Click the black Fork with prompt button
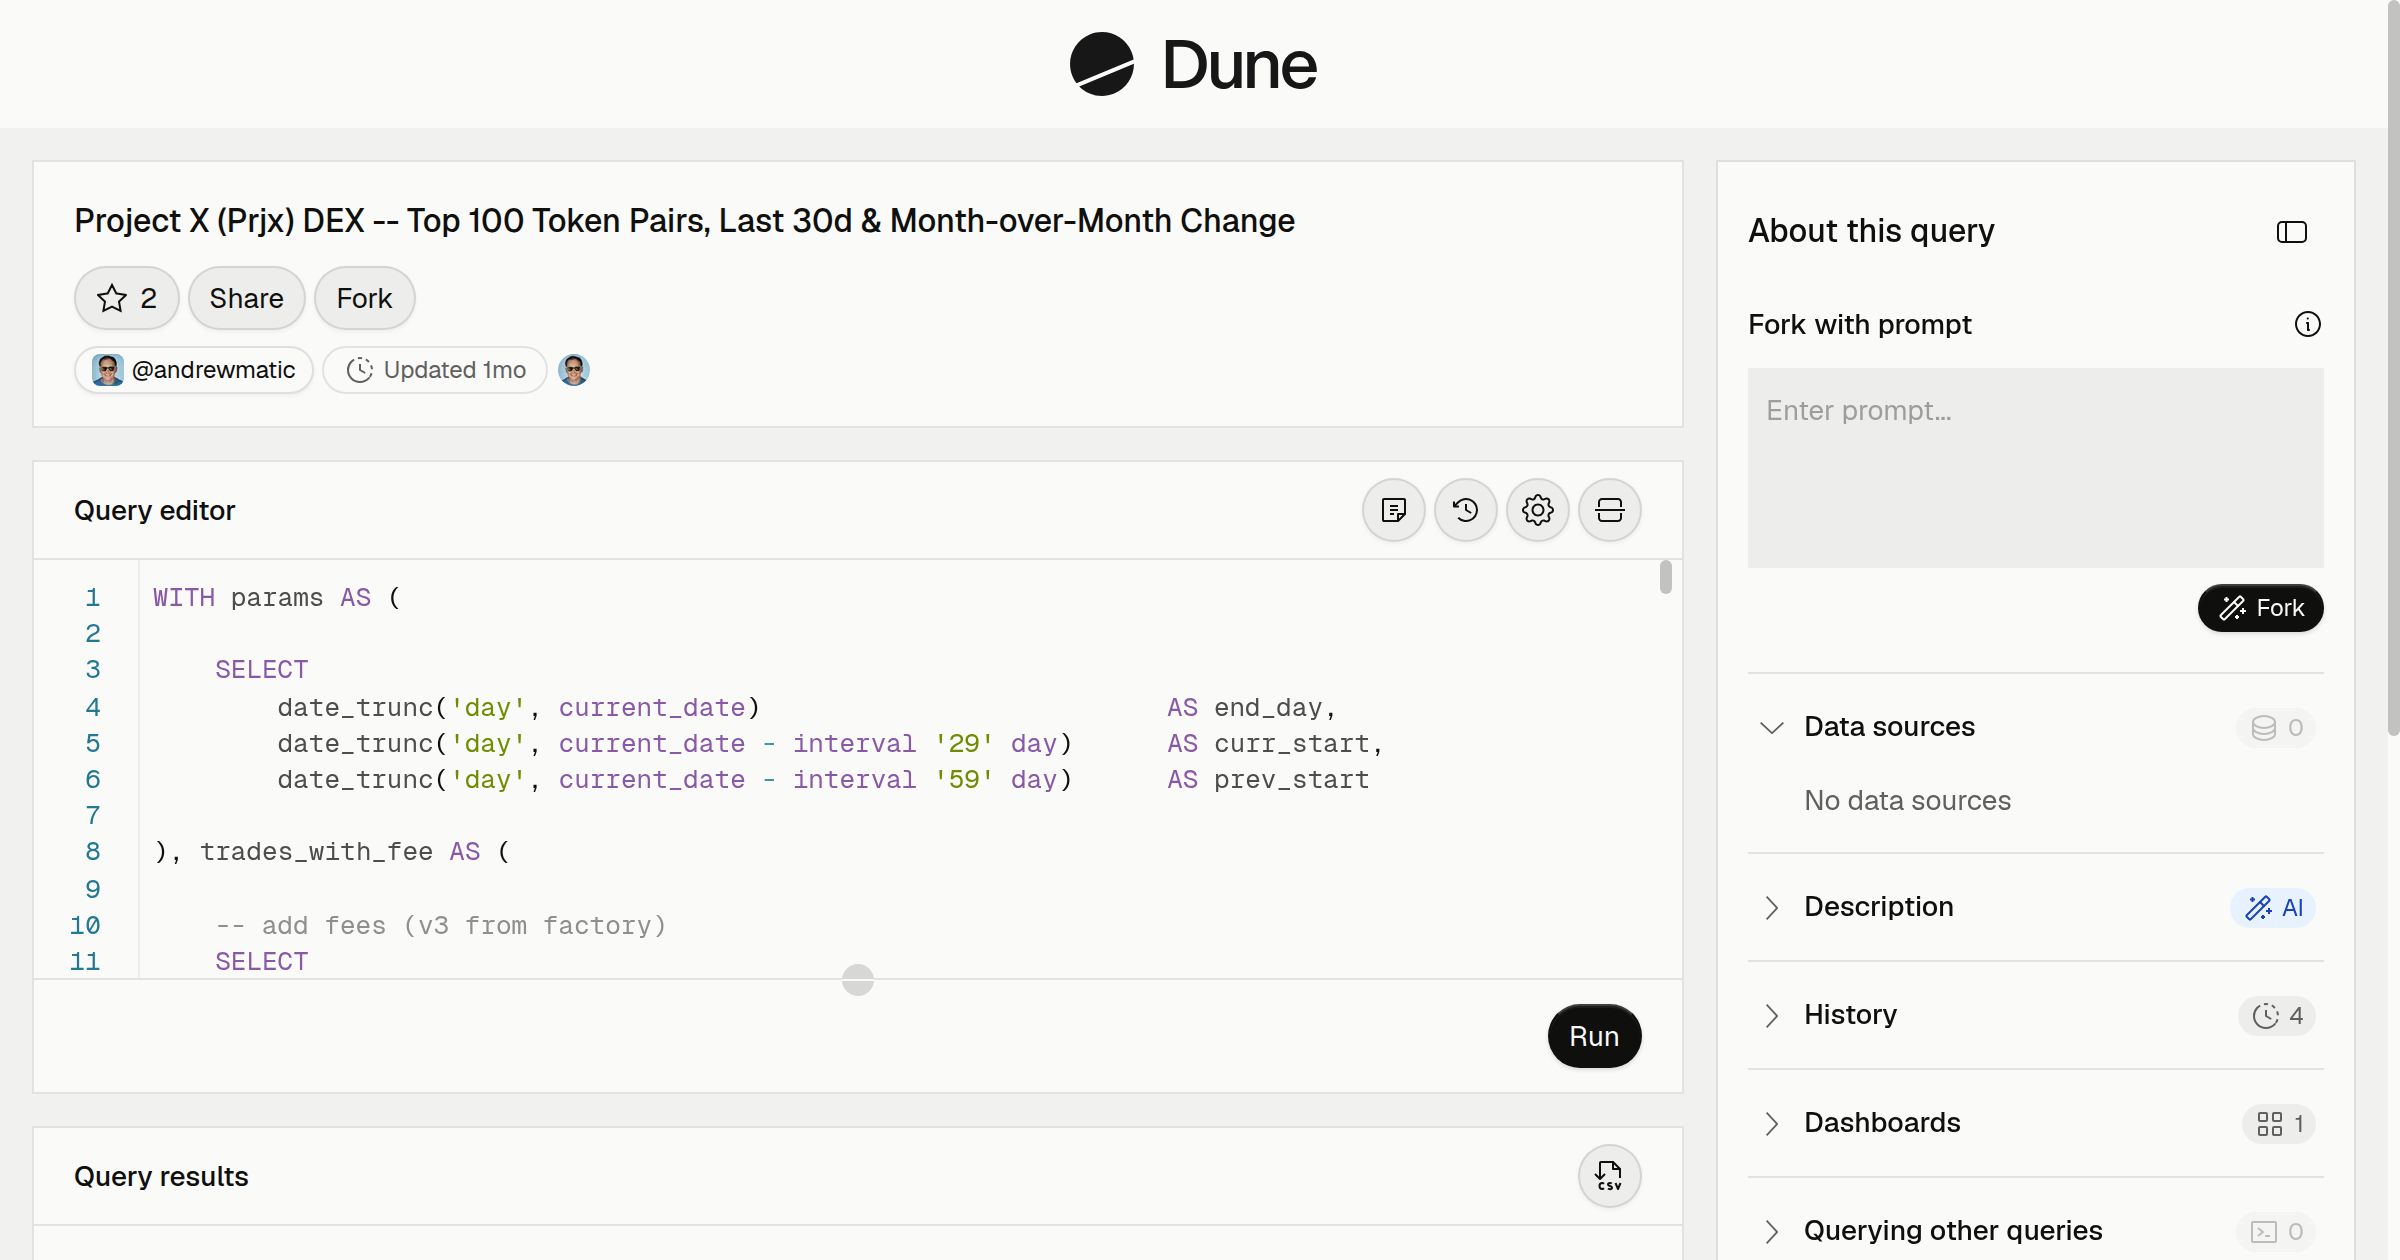The height and width of the screenshot is (1260, 2400). 2260,608
